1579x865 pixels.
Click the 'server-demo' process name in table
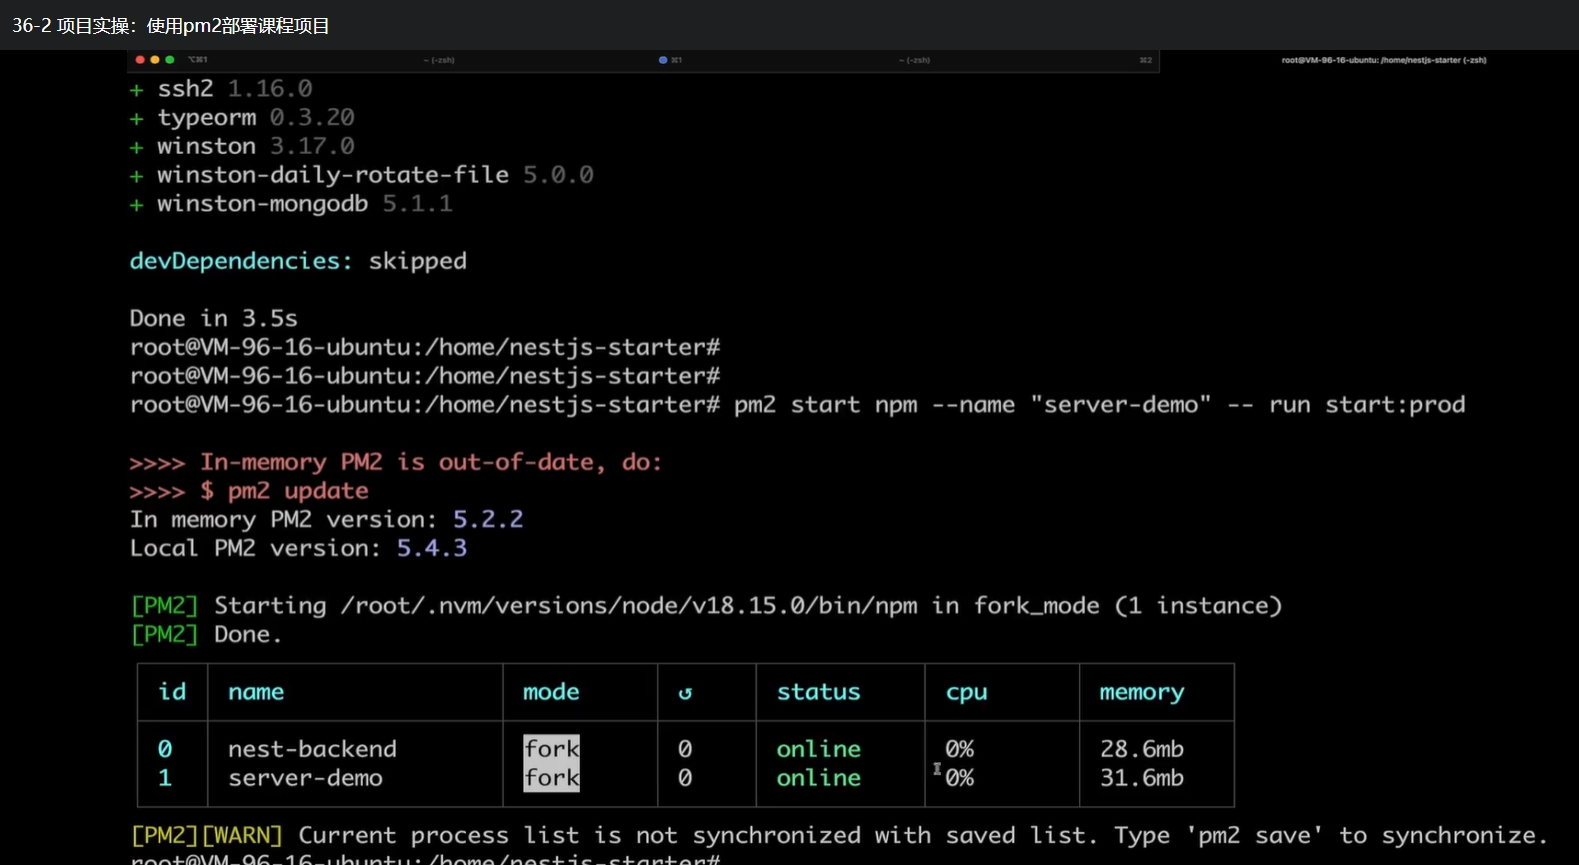(x=305, y=778)
